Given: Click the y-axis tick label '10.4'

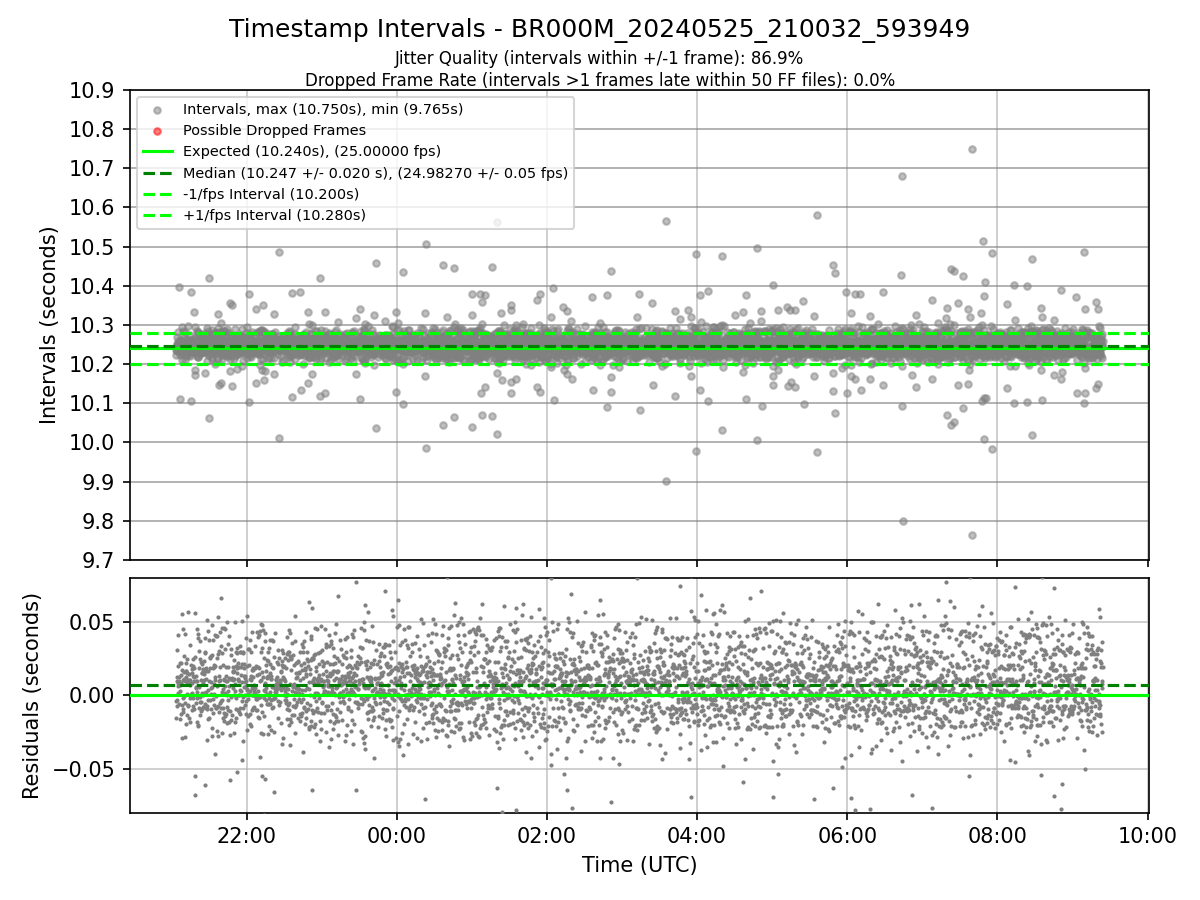Looking at the screenshot, I should click(x=91, y=286).
